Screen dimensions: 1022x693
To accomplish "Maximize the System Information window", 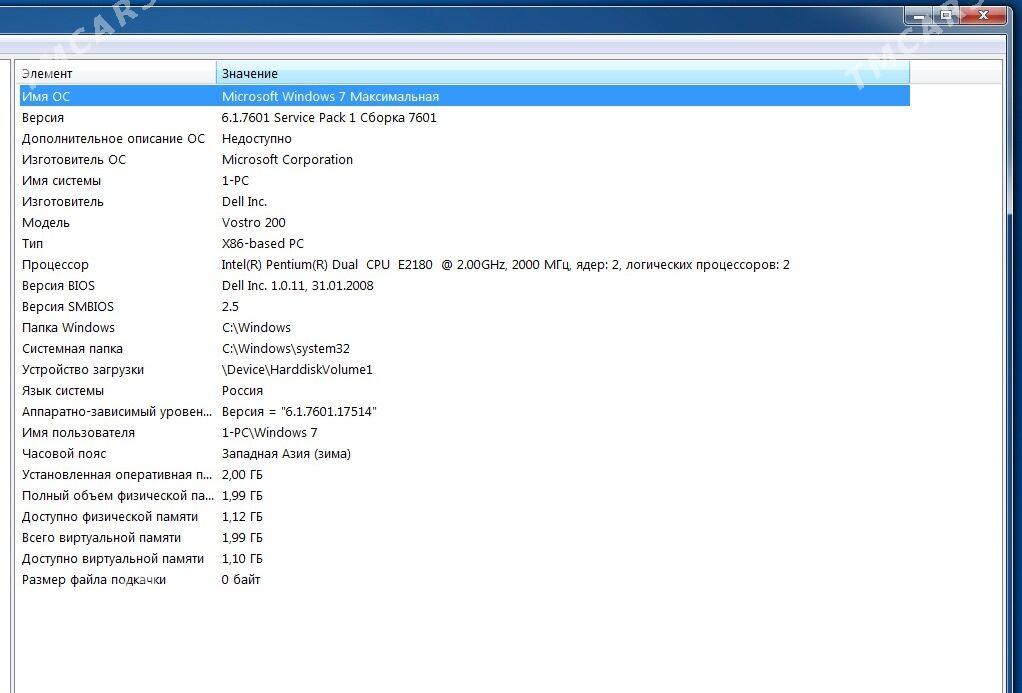I will coord(947,15).
